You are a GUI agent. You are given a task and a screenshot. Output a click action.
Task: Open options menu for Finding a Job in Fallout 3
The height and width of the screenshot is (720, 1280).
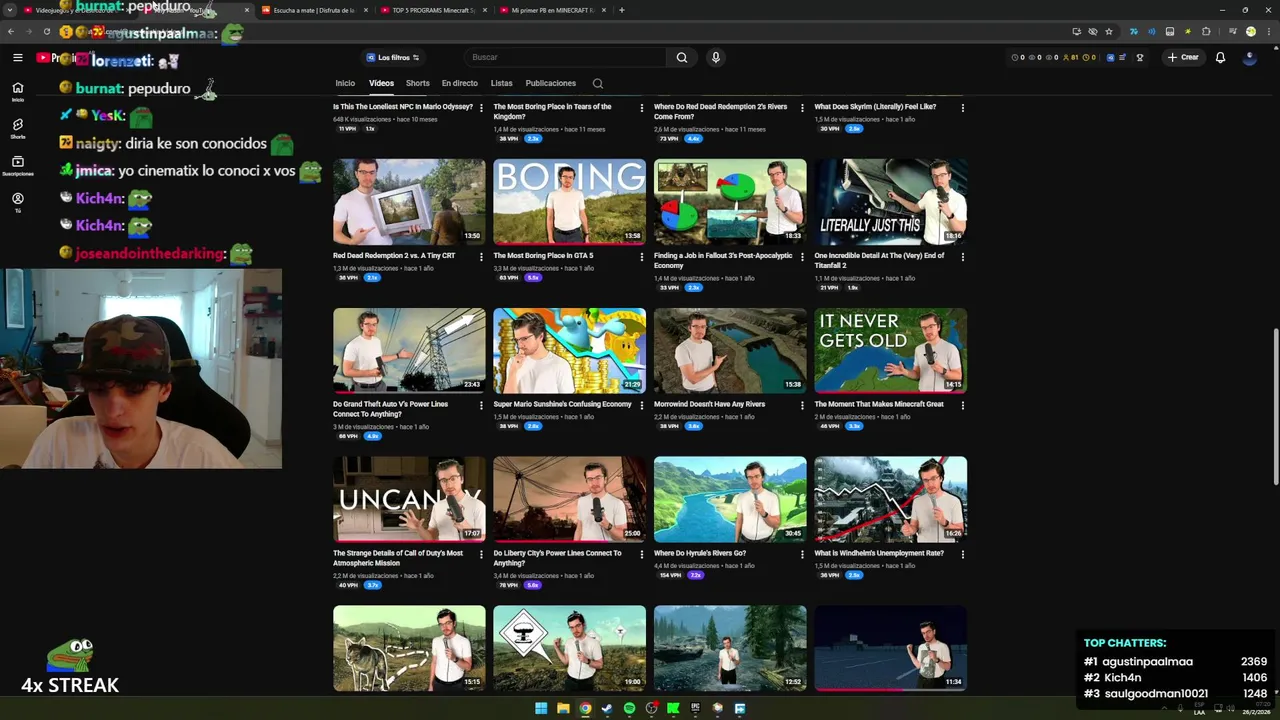(802, 257)
